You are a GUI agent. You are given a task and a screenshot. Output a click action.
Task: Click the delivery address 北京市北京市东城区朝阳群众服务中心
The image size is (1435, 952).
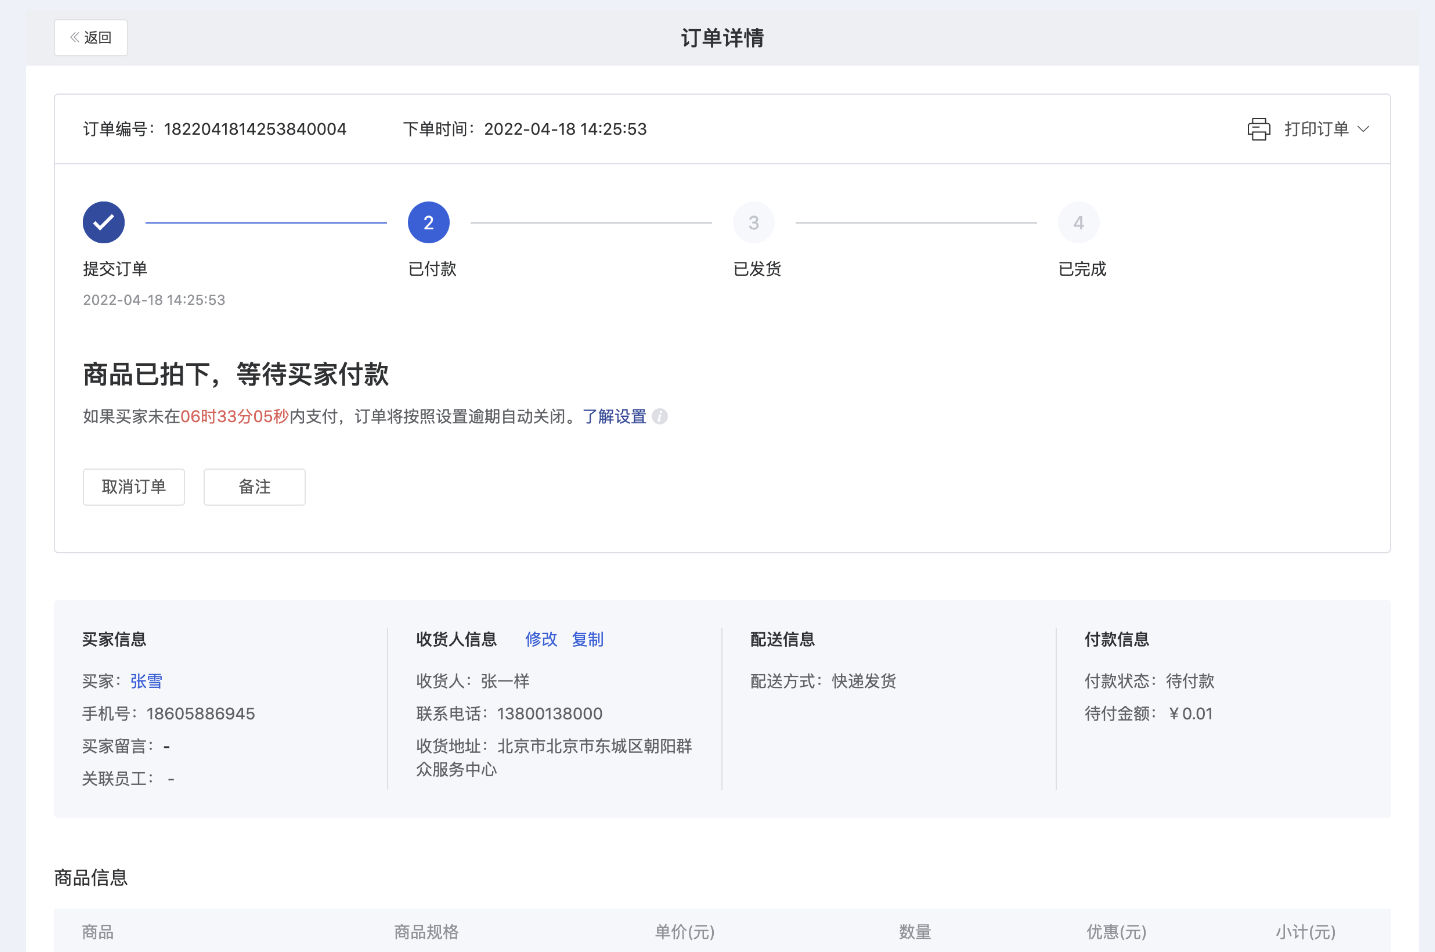[554, 758]
